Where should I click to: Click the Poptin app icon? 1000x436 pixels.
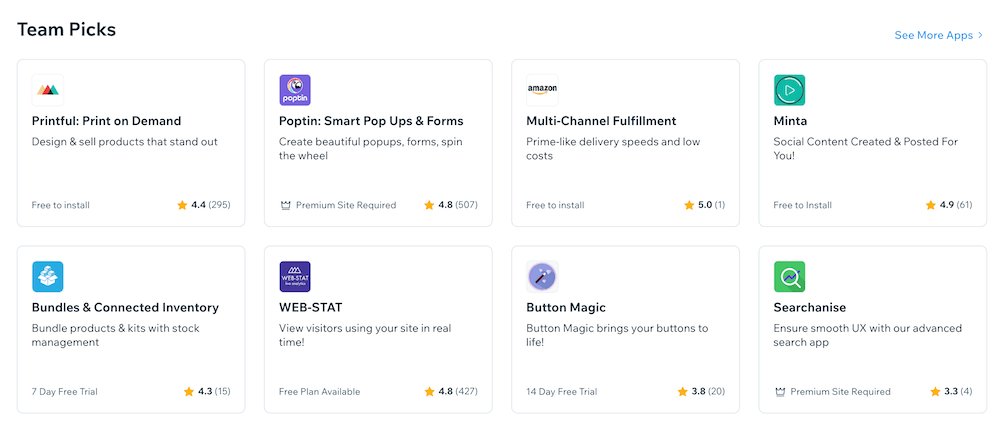click(x=295, y=90)
